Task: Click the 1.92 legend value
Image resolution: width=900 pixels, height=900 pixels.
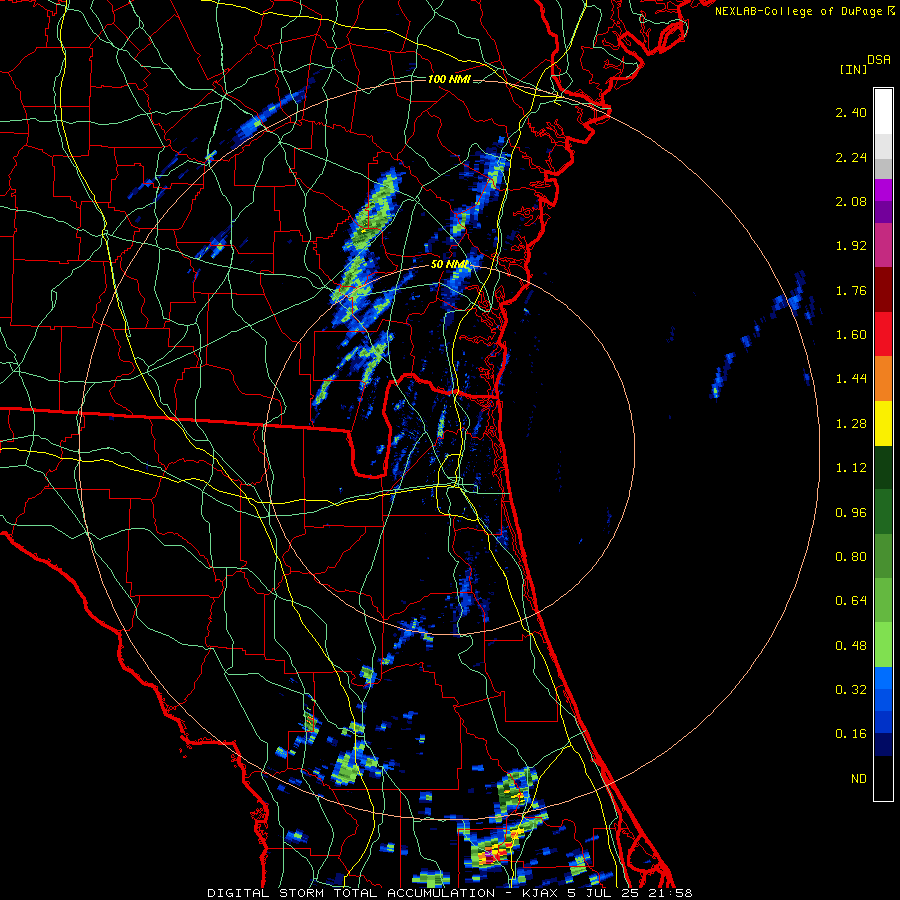Action: click(851, 246)
